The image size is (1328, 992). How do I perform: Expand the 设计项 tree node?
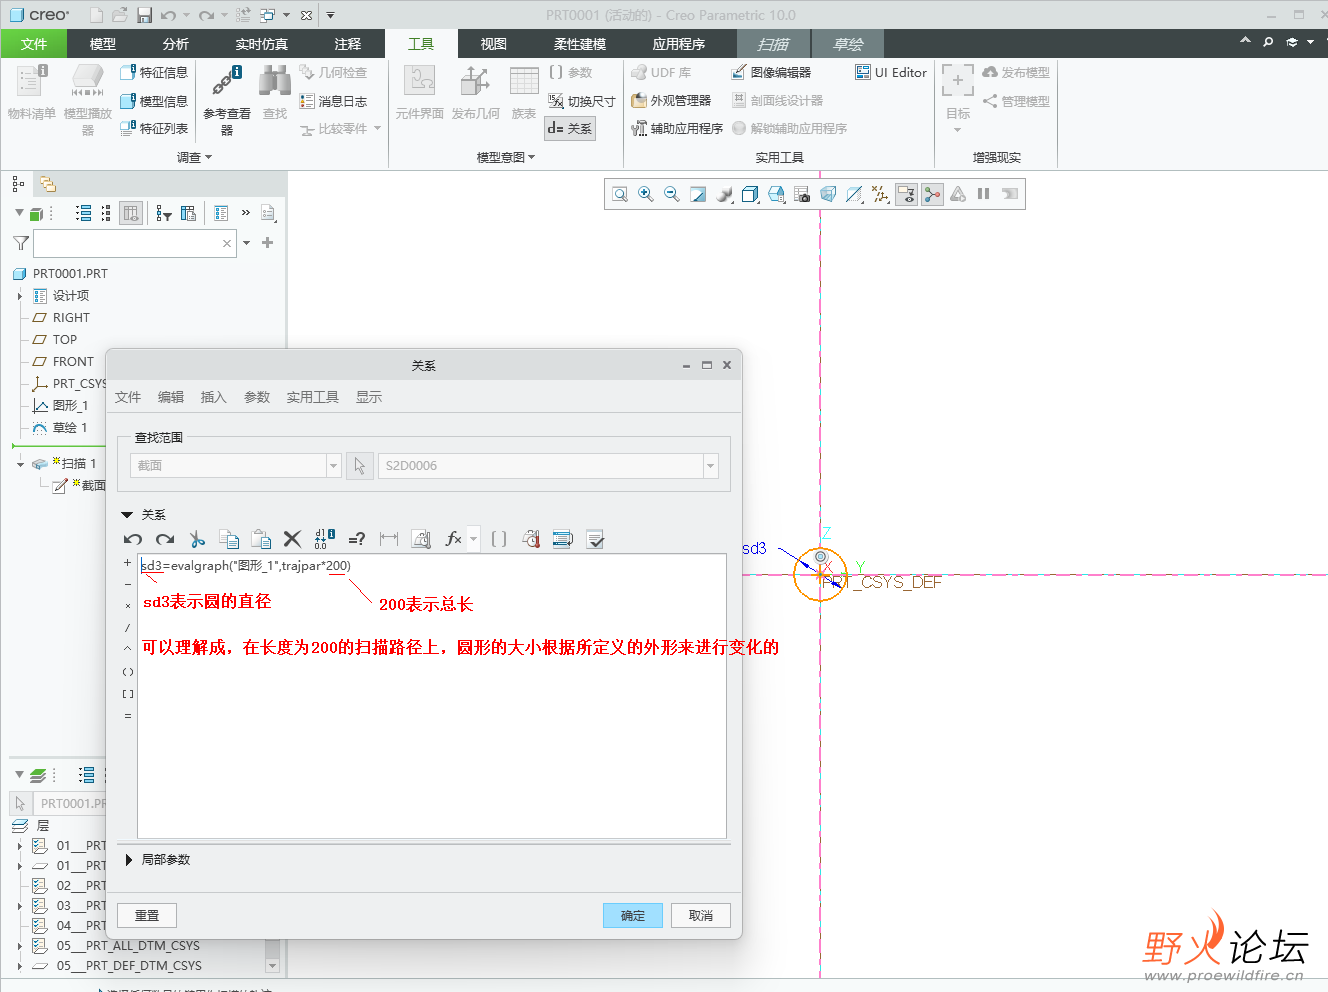tap(19, 296)
